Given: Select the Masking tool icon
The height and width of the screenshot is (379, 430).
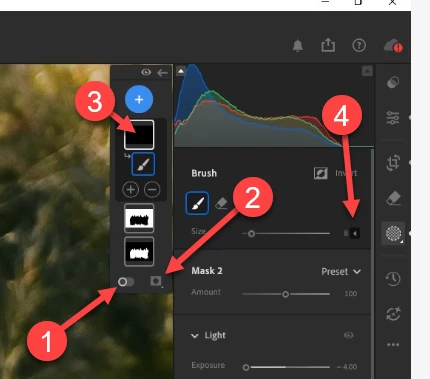Looking at the screenshot, I should click(x=393, y=233).
